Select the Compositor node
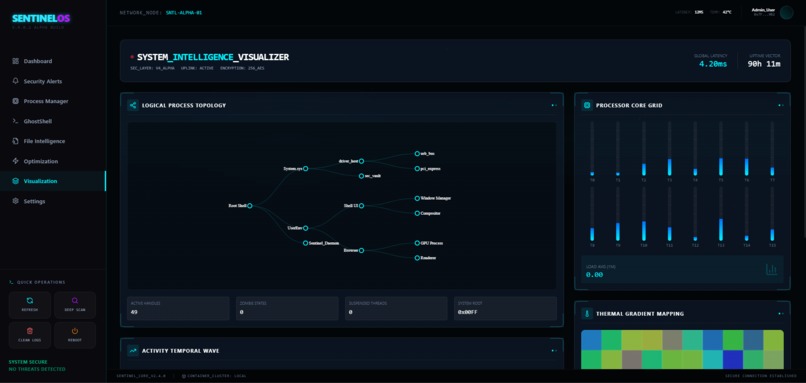806x383 pixels. click(x=417, y=213)
